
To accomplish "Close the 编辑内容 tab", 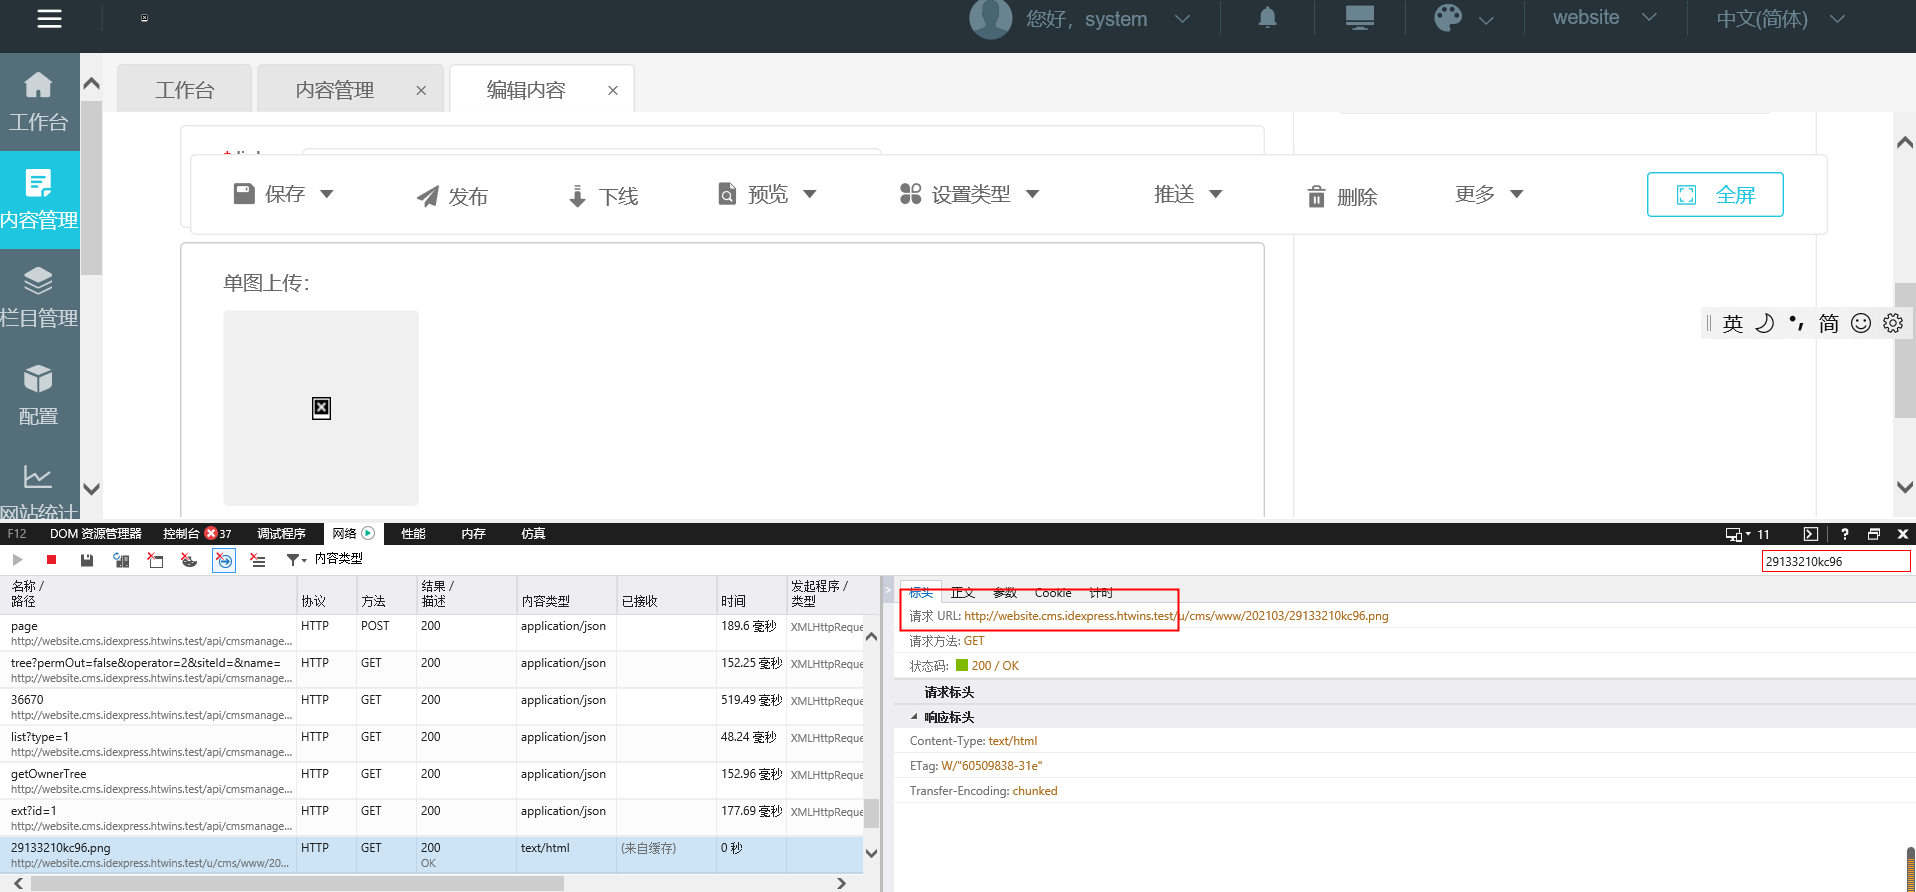I will [613, 90].
